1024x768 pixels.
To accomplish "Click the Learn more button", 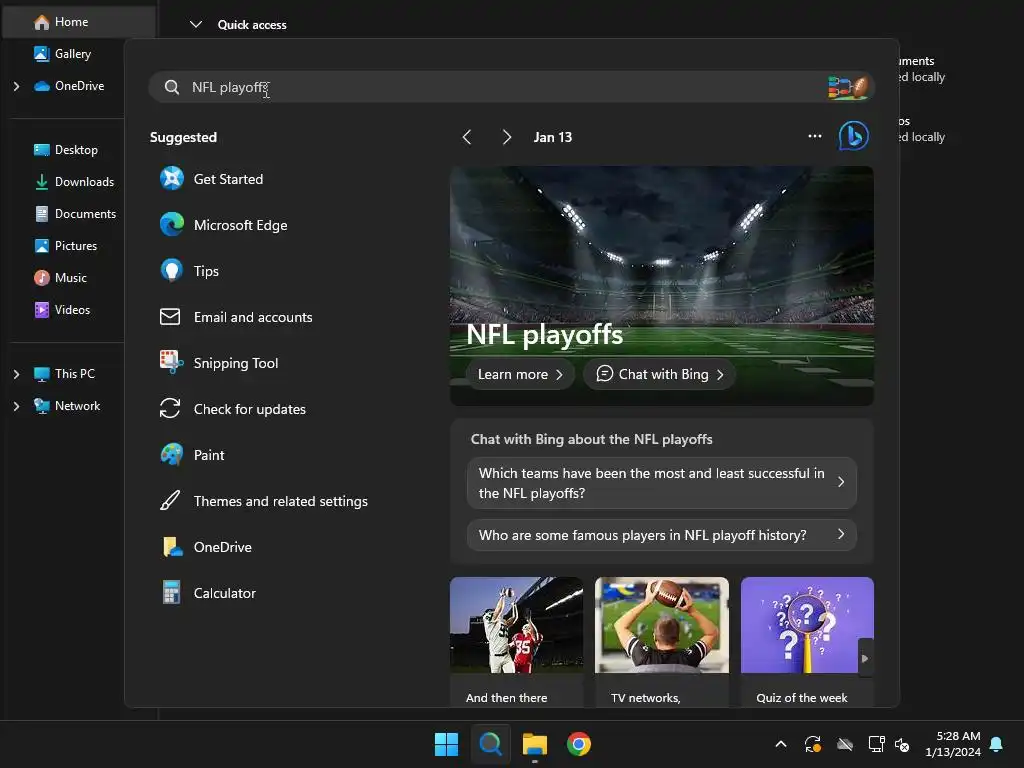I will click(x=520, y=374).
